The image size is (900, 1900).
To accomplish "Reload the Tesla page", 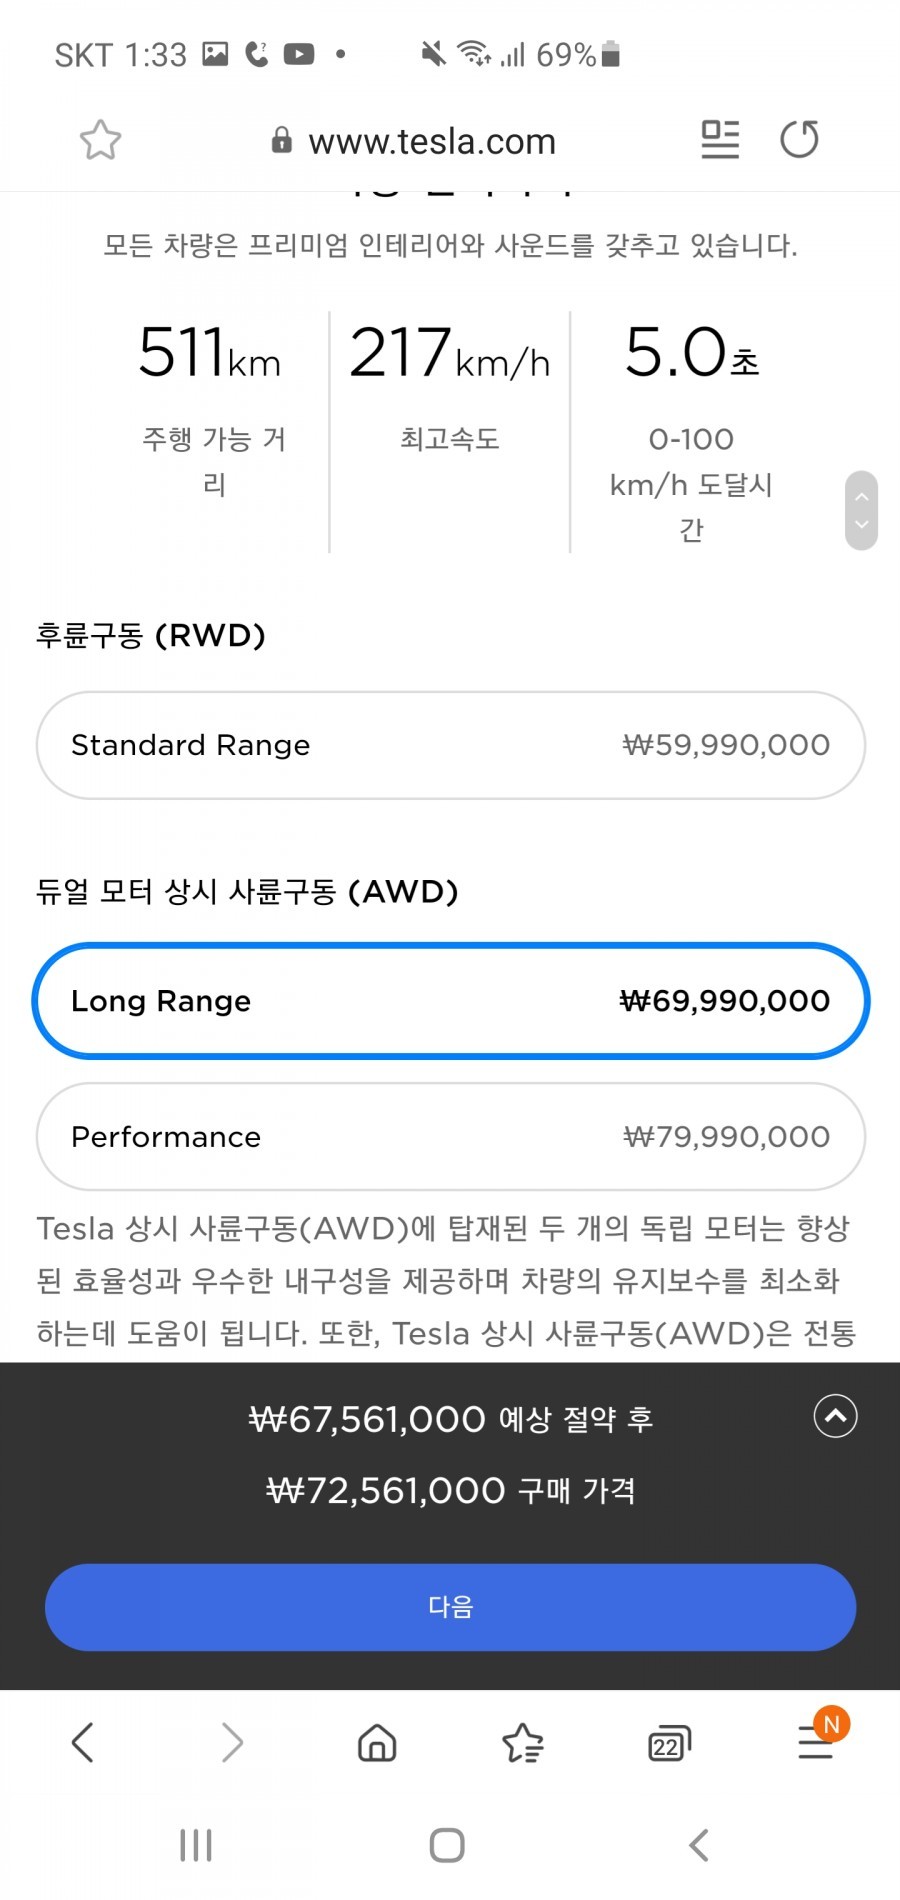I will click(799, 140).
